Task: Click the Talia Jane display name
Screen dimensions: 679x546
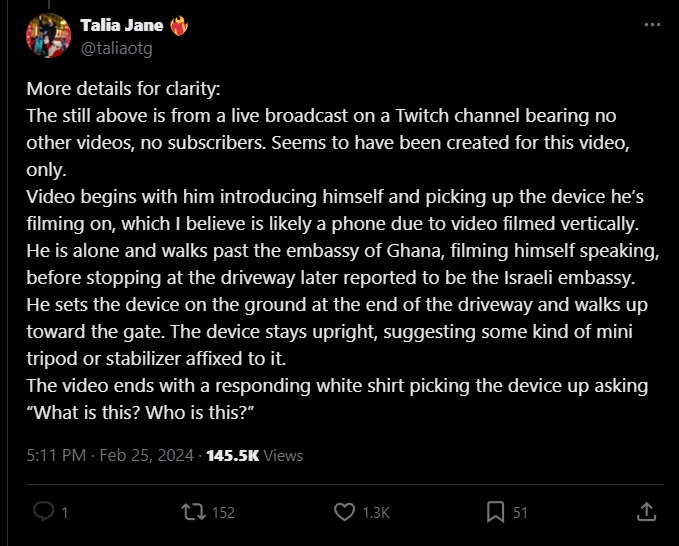Action: coord(122,25)
